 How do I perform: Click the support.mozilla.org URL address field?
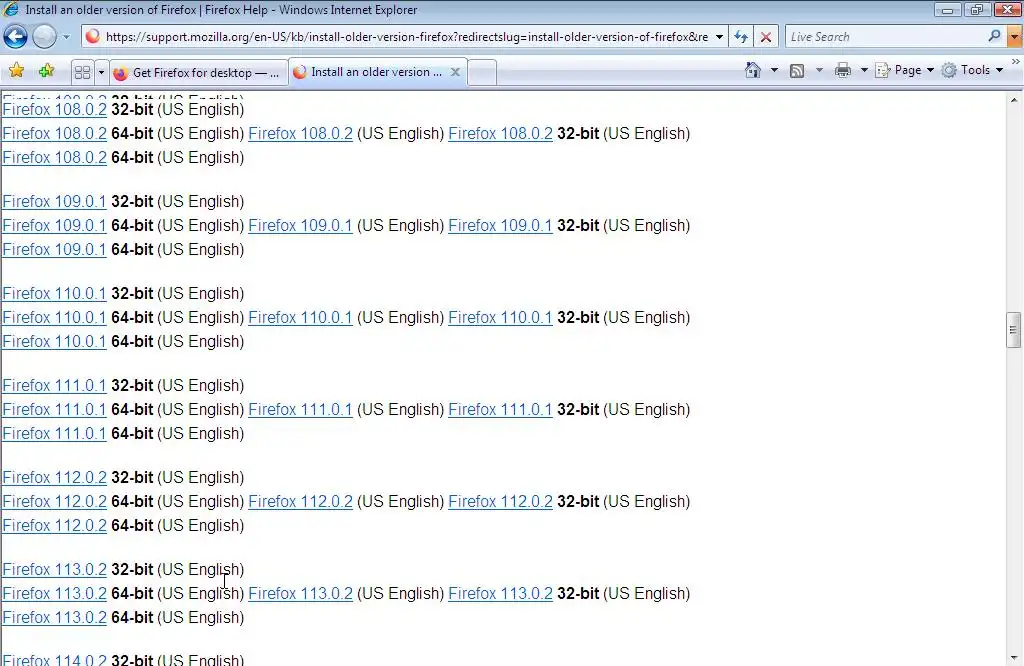tap(407, 37)
